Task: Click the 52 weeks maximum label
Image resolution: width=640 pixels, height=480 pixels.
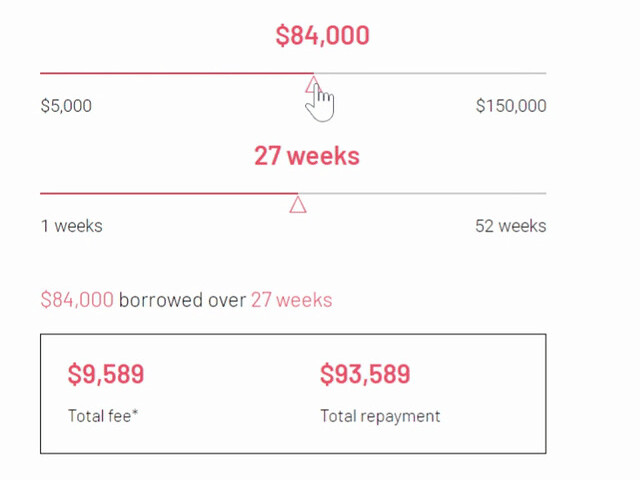Action: pyautogui.click(x=511, y=226)
